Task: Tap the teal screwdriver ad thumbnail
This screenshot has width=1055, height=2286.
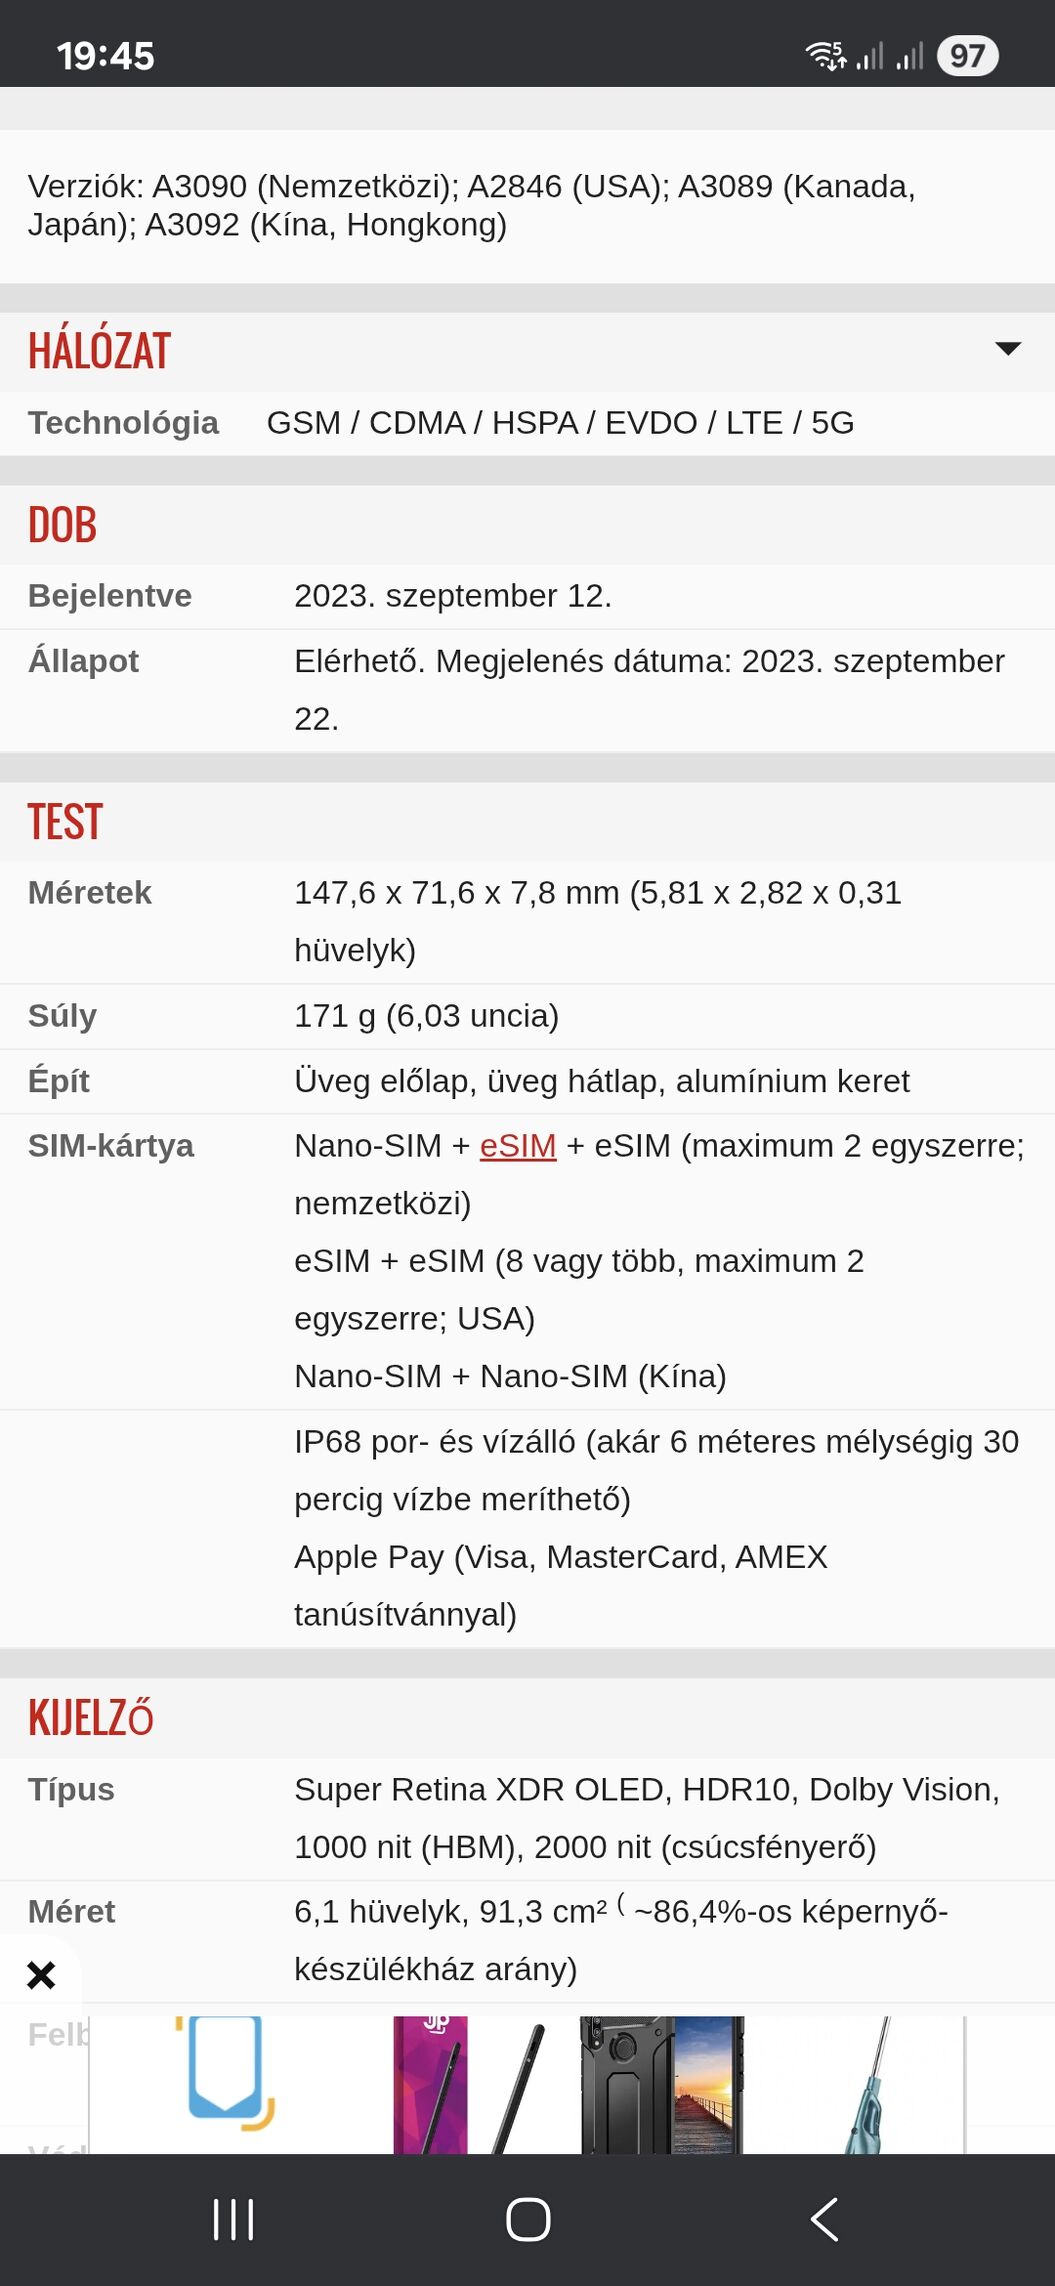Action: point(867,2084)
